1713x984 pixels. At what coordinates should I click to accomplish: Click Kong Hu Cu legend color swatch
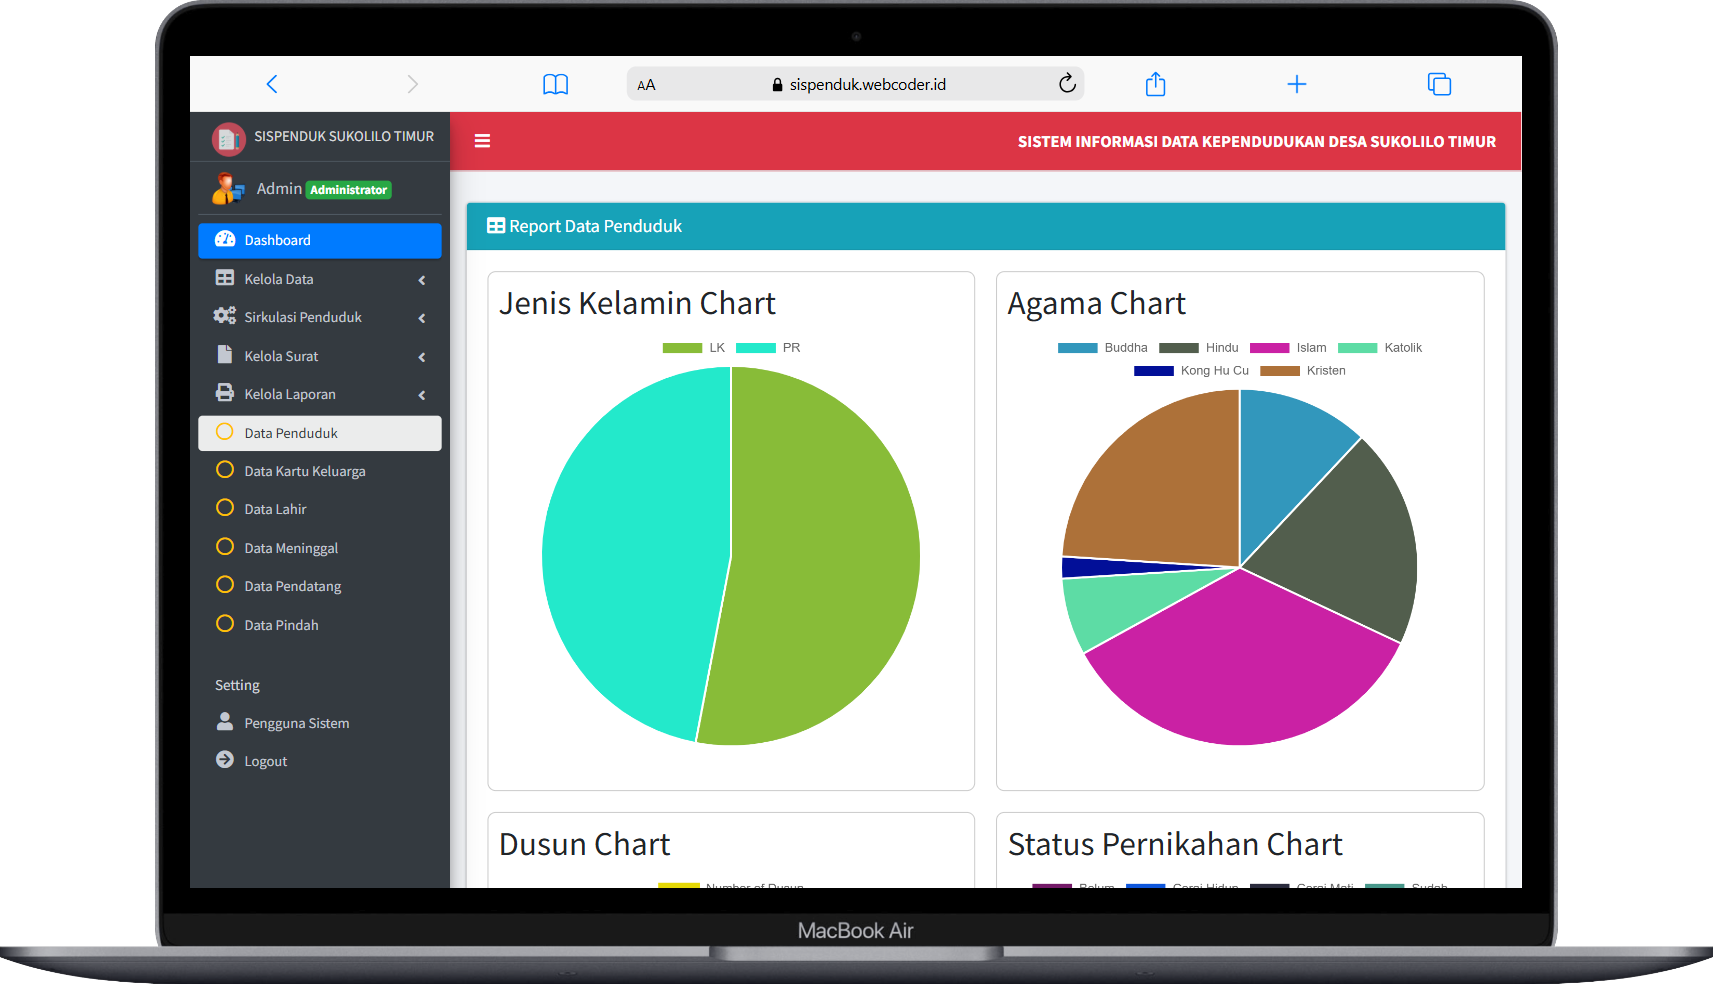tap(1153, 371)
